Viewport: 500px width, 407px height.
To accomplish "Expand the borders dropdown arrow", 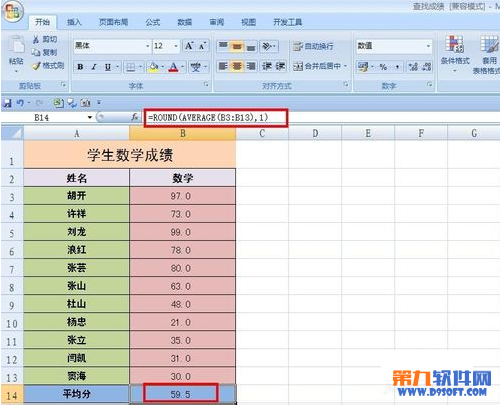I will coord(140,67).
